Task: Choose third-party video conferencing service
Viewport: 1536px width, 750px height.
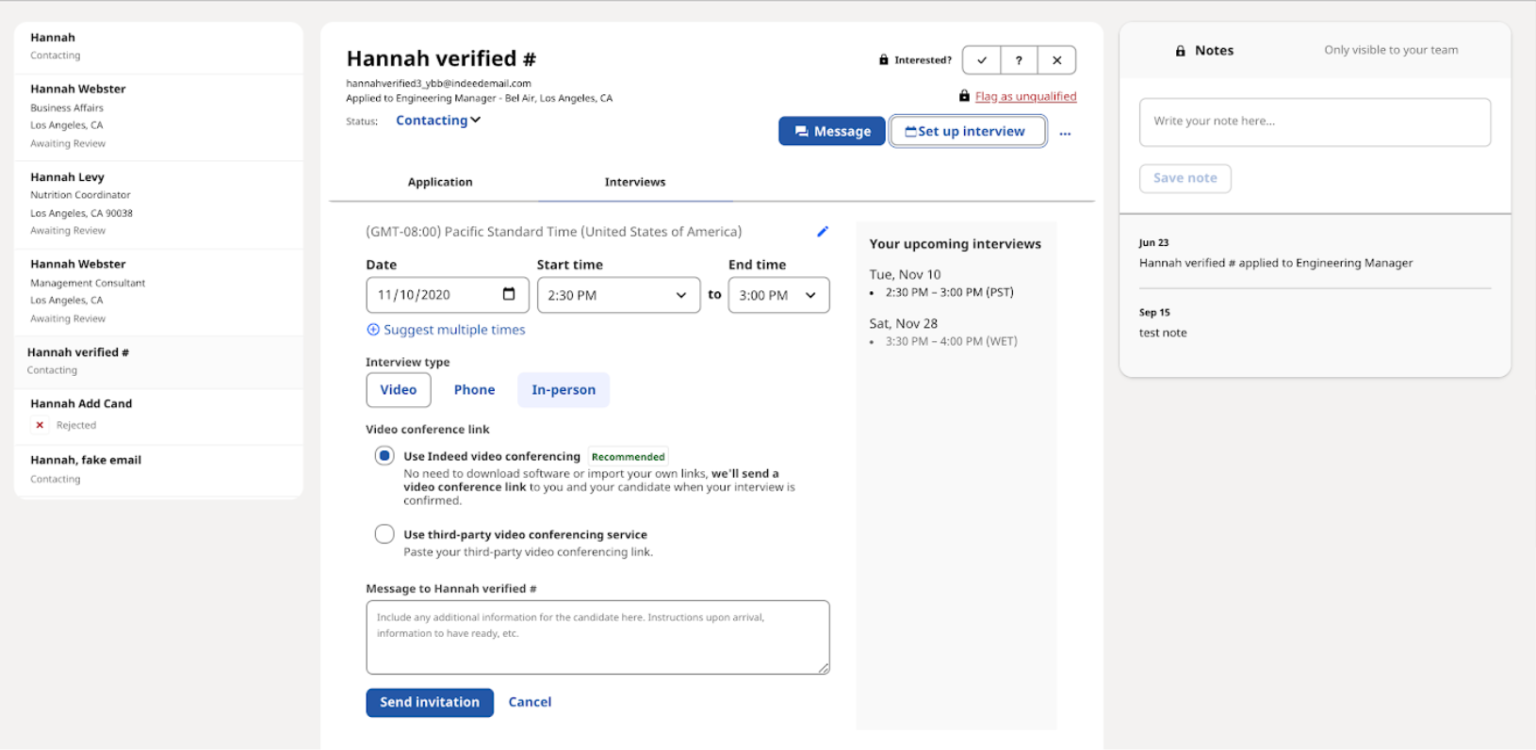Action: click(x=384, y=534)
